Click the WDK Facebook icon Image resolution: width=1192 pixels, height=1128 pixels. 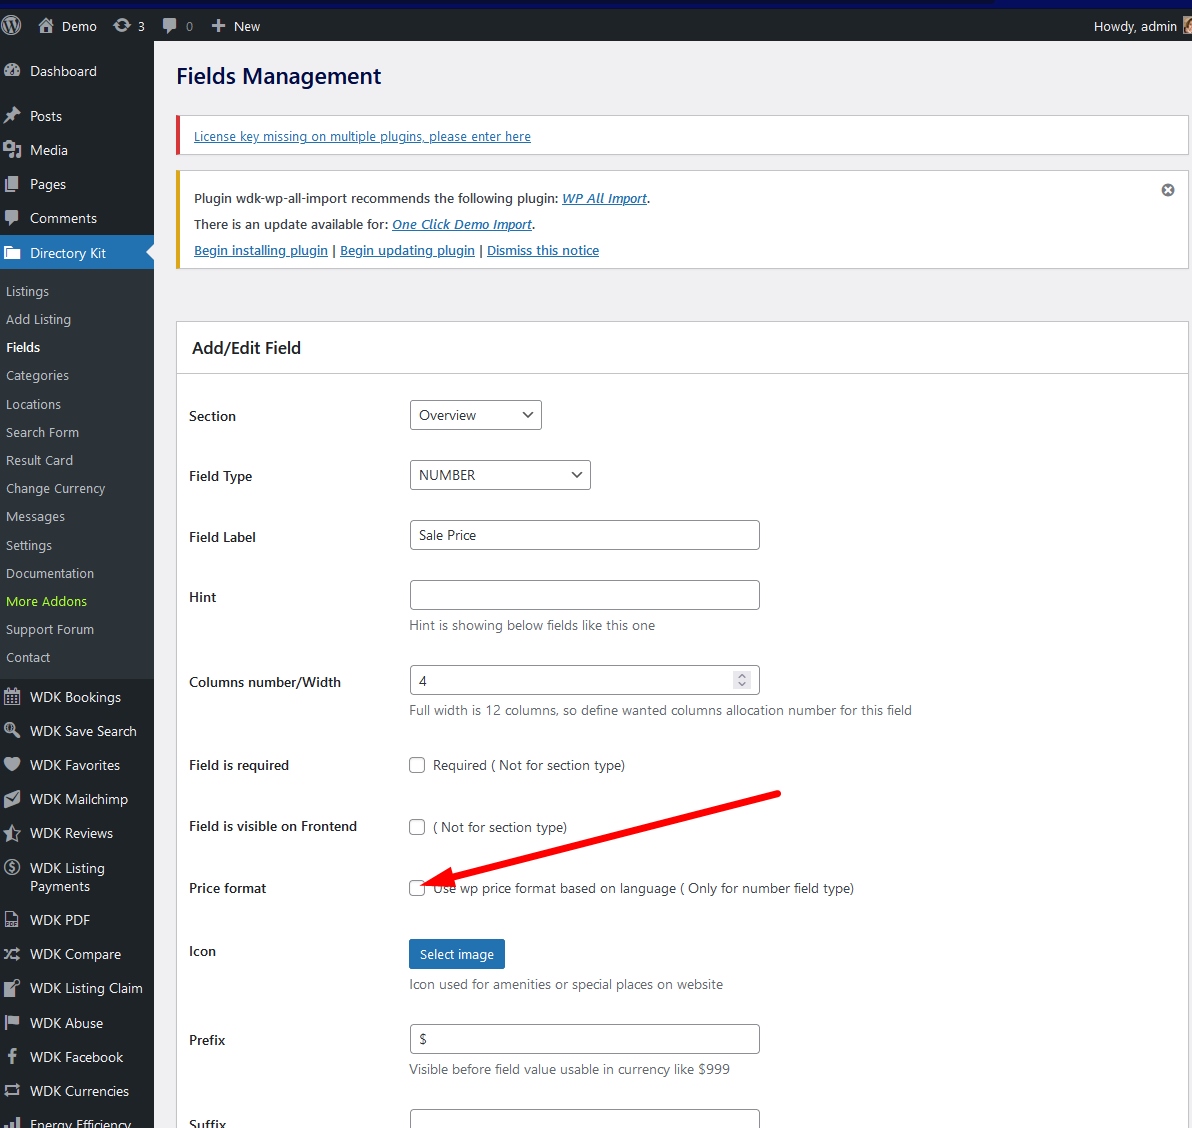coord(12,1057)
